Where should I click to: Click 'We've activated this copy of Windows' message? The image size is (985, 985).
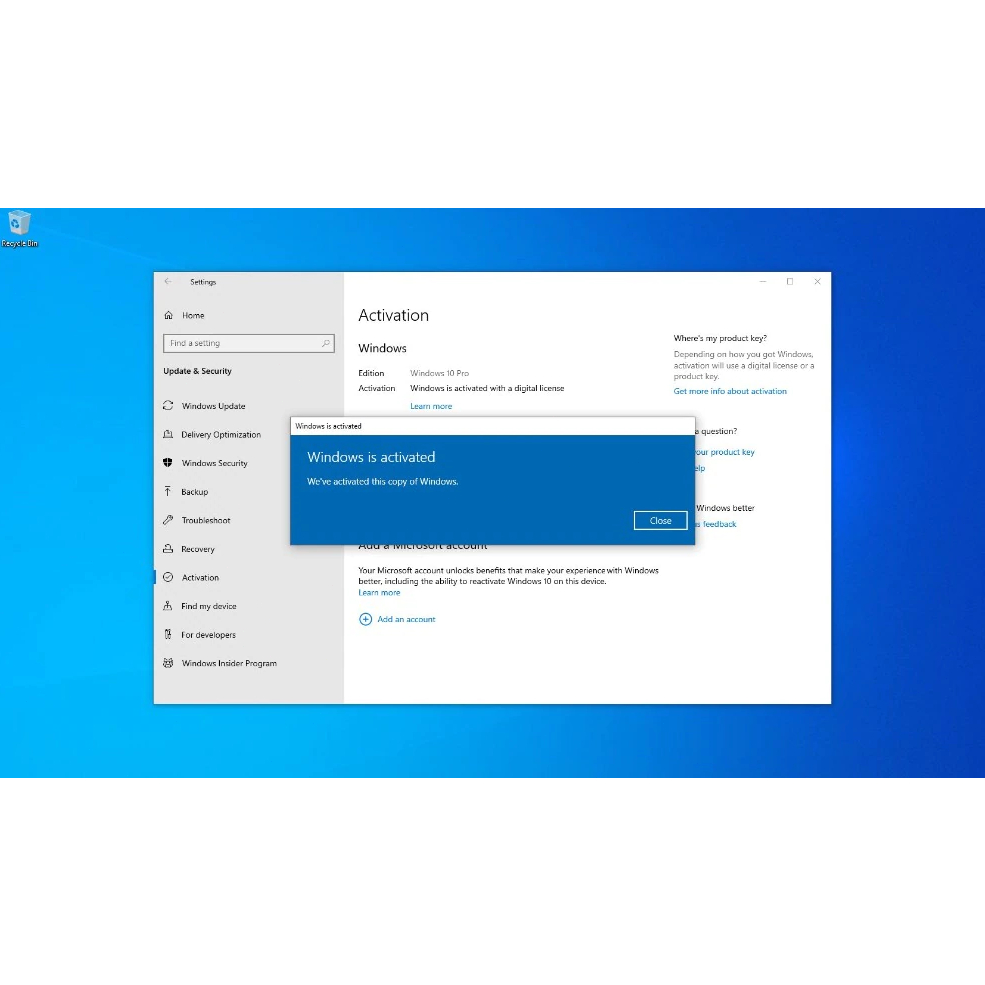tap(383, 482)
